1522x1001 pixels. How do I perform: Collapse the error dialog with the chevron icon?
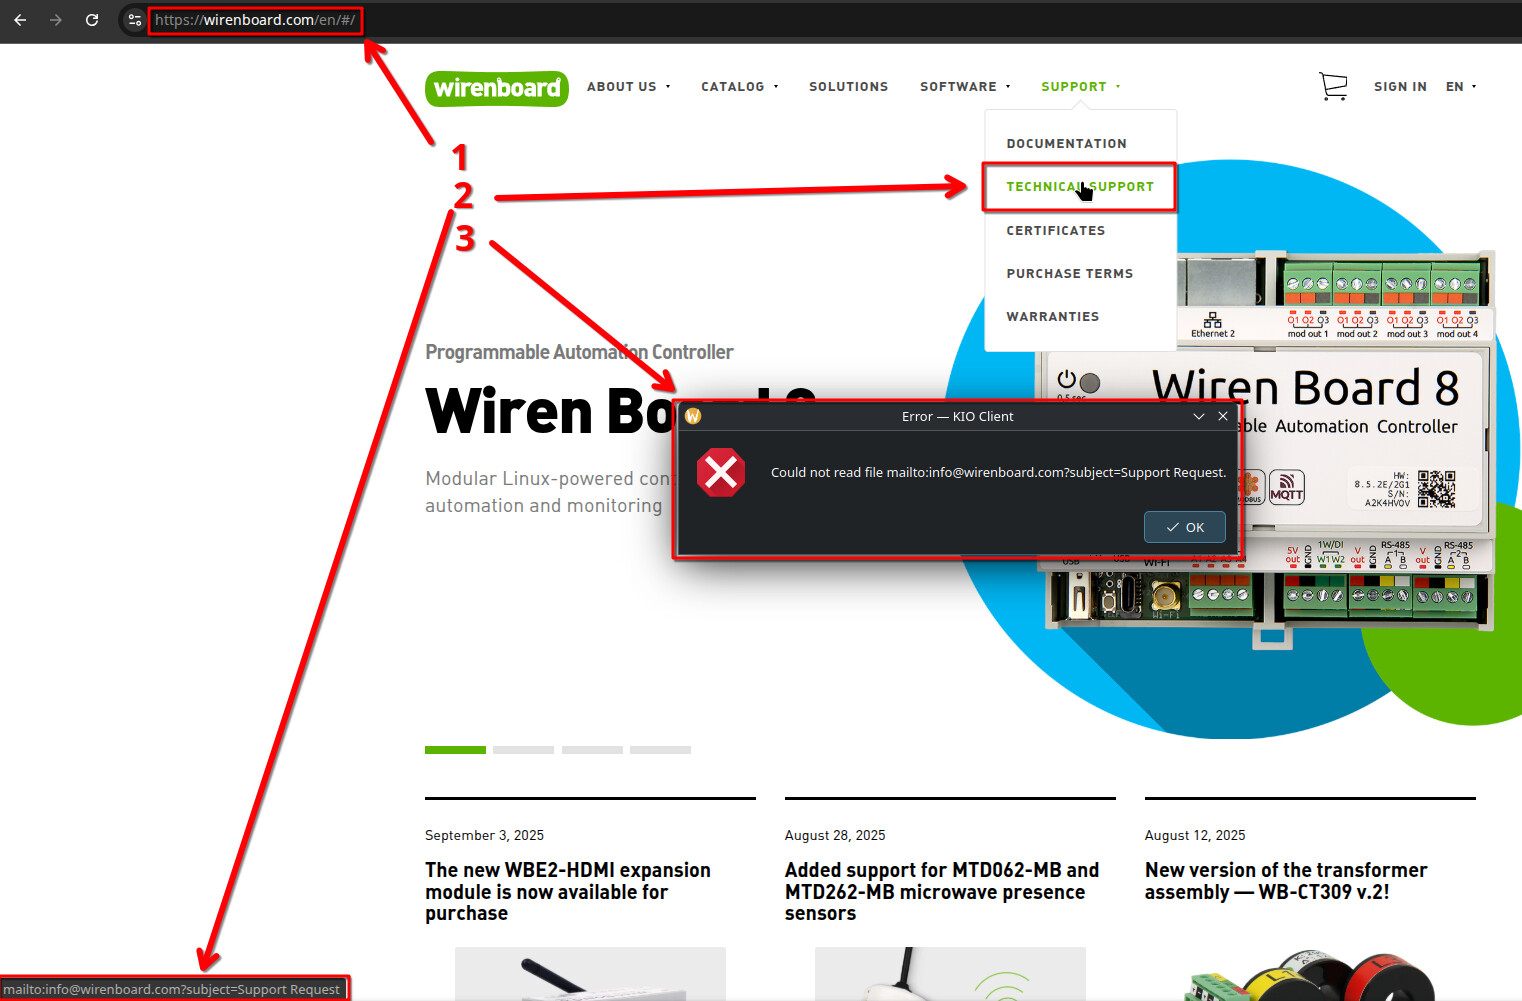click(1198, 416)
